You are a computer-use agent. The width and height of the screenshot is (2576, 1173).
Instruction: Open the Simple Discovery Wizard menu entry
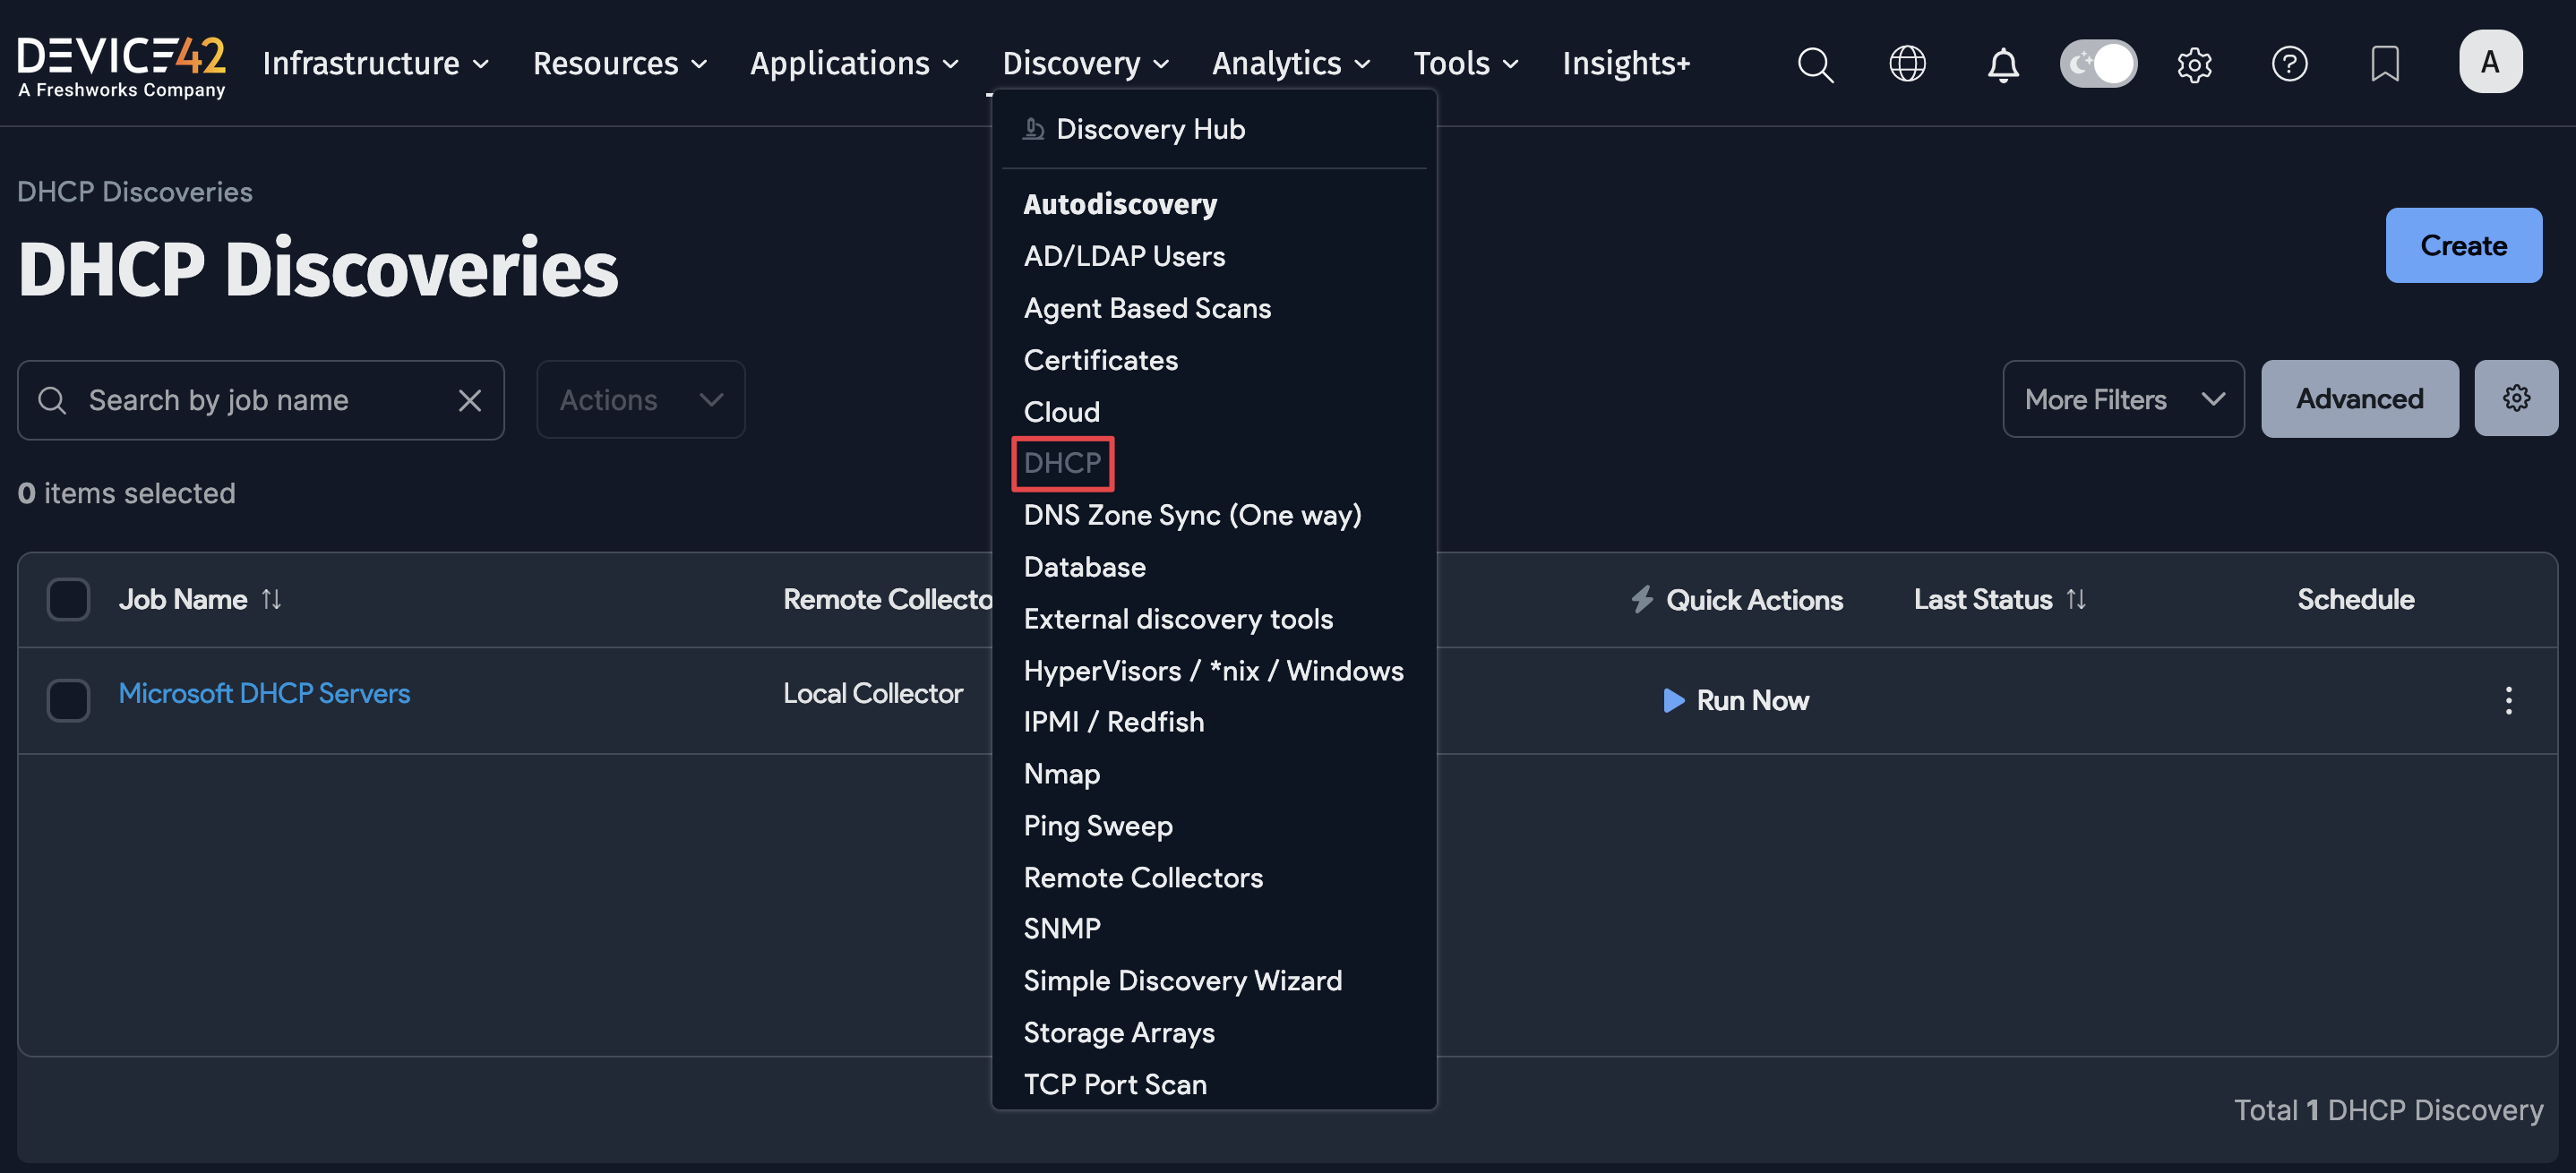tap(1183, 980)
